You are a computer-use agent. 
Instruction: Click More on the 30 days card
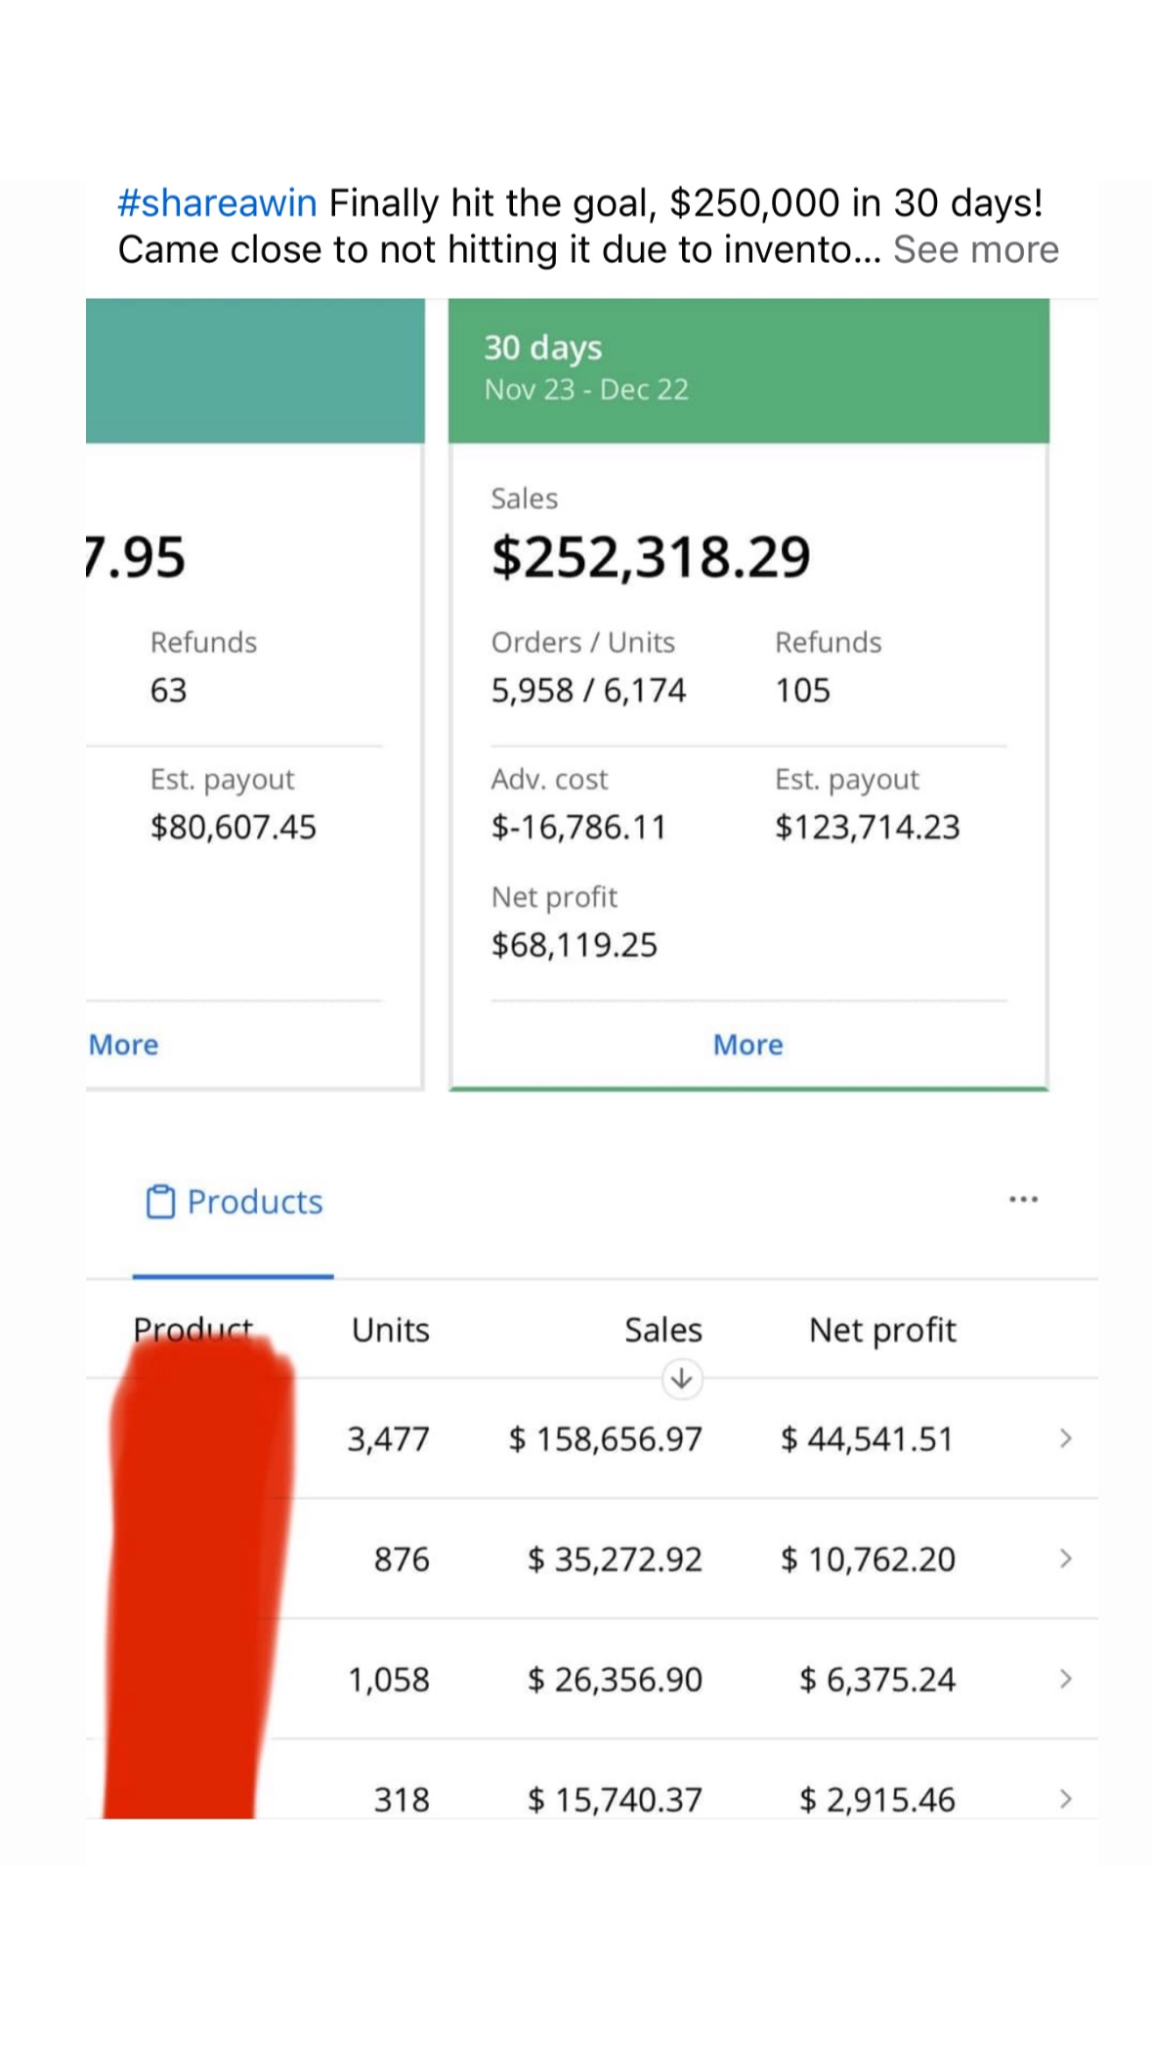(x=747, y=1044)
